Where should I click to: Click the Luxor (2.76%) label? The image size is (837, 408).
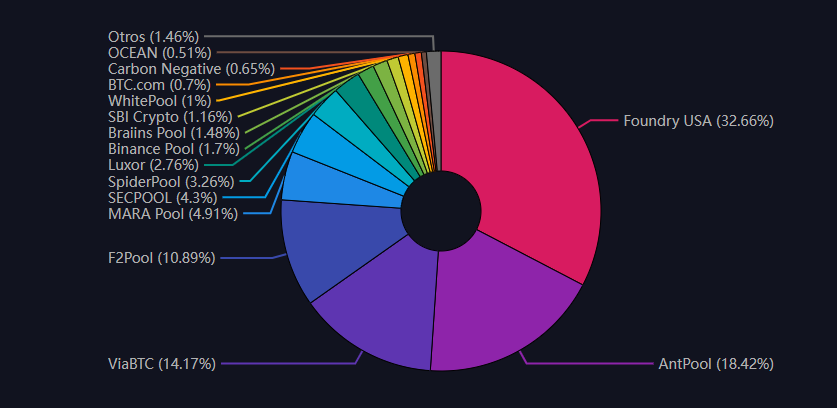point(153,165)
